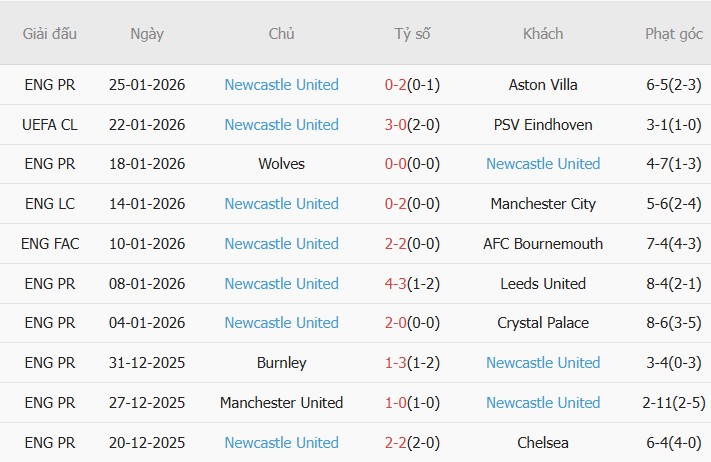Click Newcastle United in Manchester United row
The width and height of the screenshot is (711, 462).
pos(543,403)
